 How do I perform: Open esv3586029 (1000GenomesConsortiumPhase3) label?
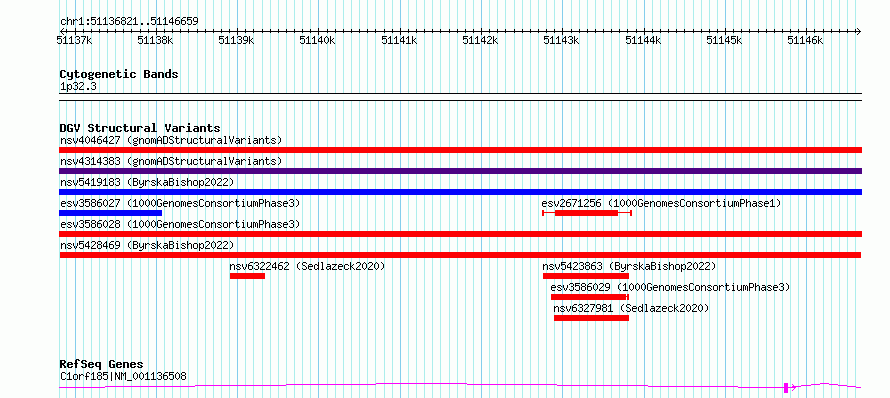click(670, 287)
